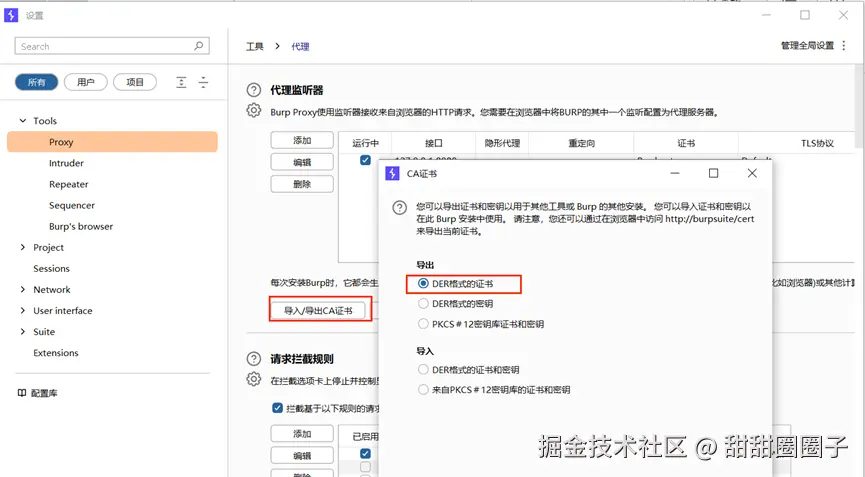Image resolution: width=865 pixels, height=477 pixels.
Task: Click 编辑 button for interception rules
Action: tap(302, 455)
